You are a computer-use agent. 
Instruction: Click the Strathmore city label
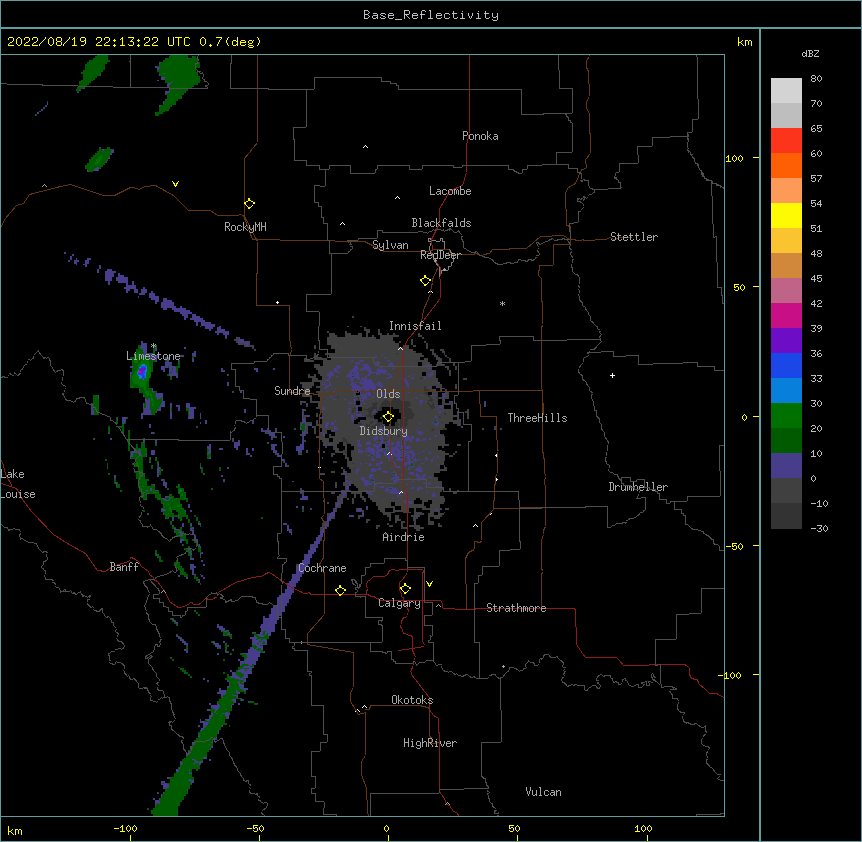tap(516, 608)
